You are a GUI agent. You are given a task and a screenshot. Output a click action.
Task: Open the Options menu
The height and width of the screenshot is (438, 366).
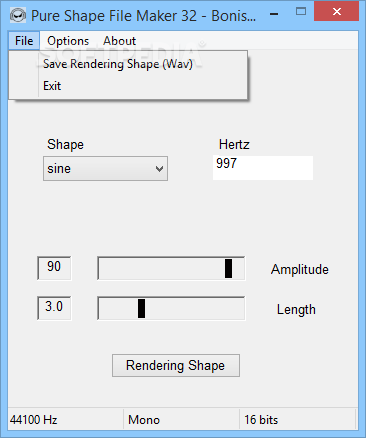click(x=68, y=41)
